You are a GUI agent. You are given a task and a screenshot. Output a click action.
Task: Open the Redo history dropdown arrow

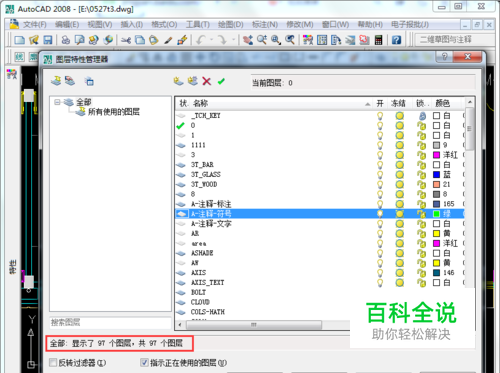point(233,40)
